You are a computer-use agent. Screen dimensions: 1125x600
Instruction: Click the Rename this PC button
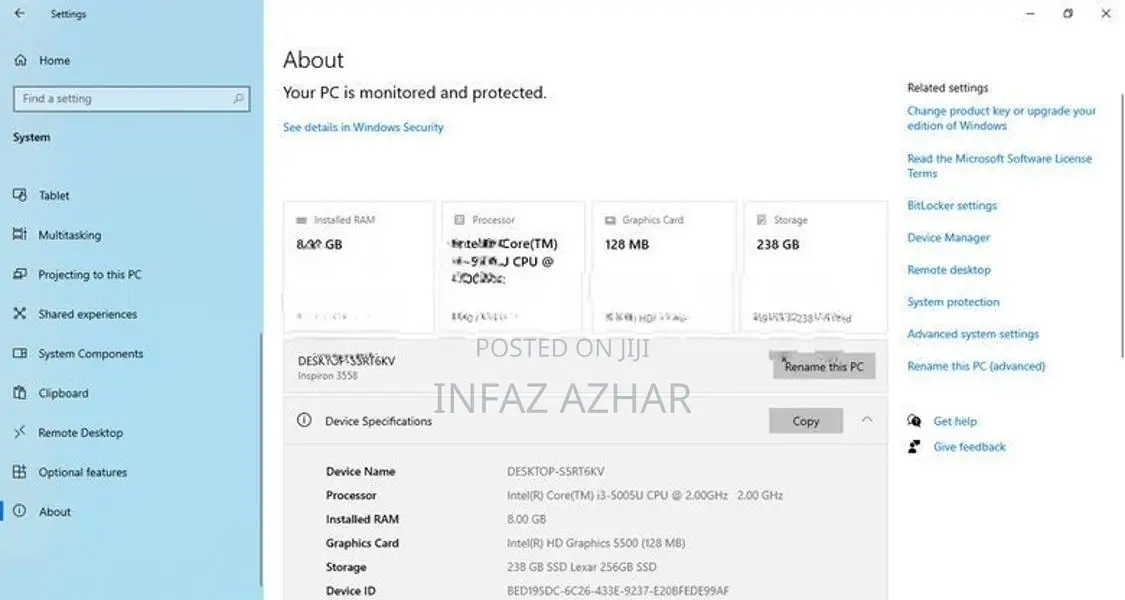[x=824, y=366]
